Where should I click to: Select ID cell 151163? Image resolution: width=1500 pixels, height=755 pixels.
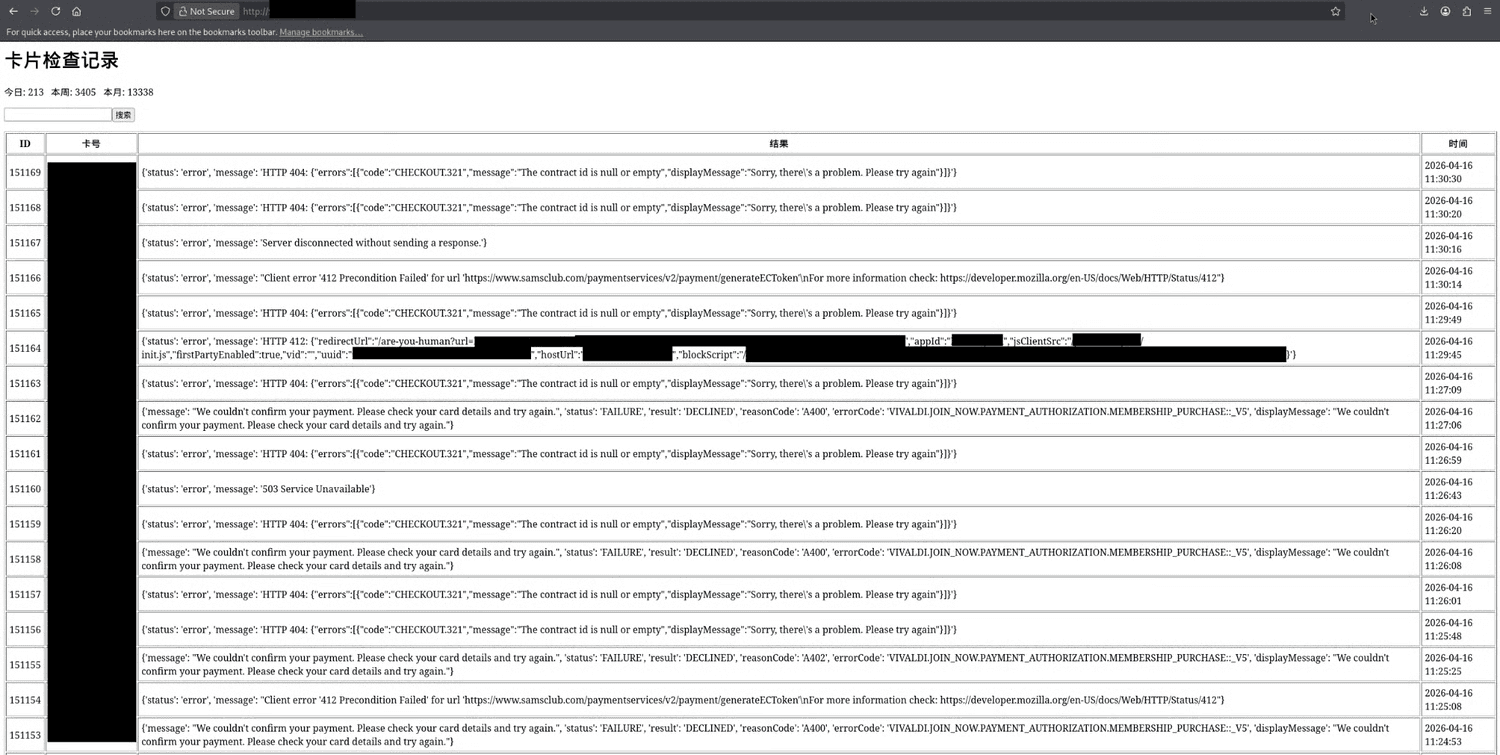[x=25, y=384]
